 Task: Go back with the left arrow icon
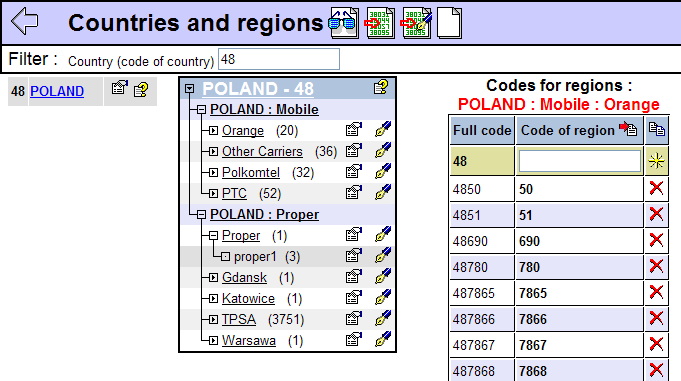point(25,21)
